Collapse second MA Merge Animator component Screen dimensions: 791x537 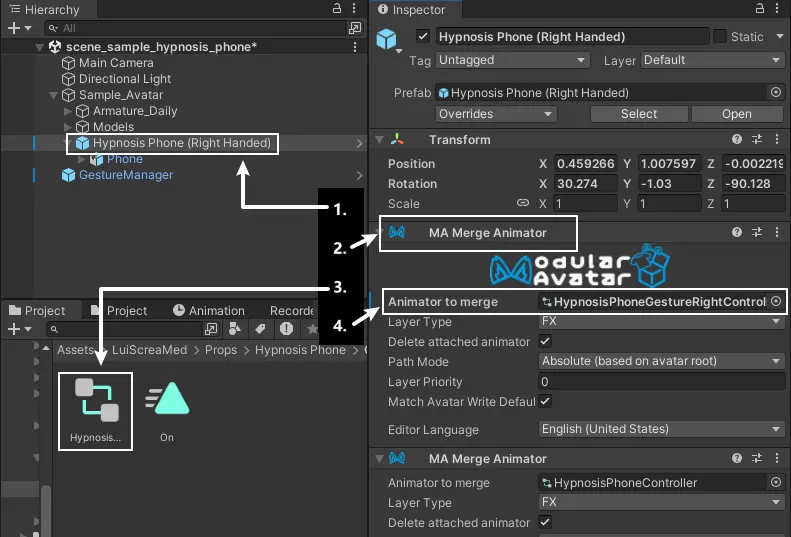coord(379,459)
